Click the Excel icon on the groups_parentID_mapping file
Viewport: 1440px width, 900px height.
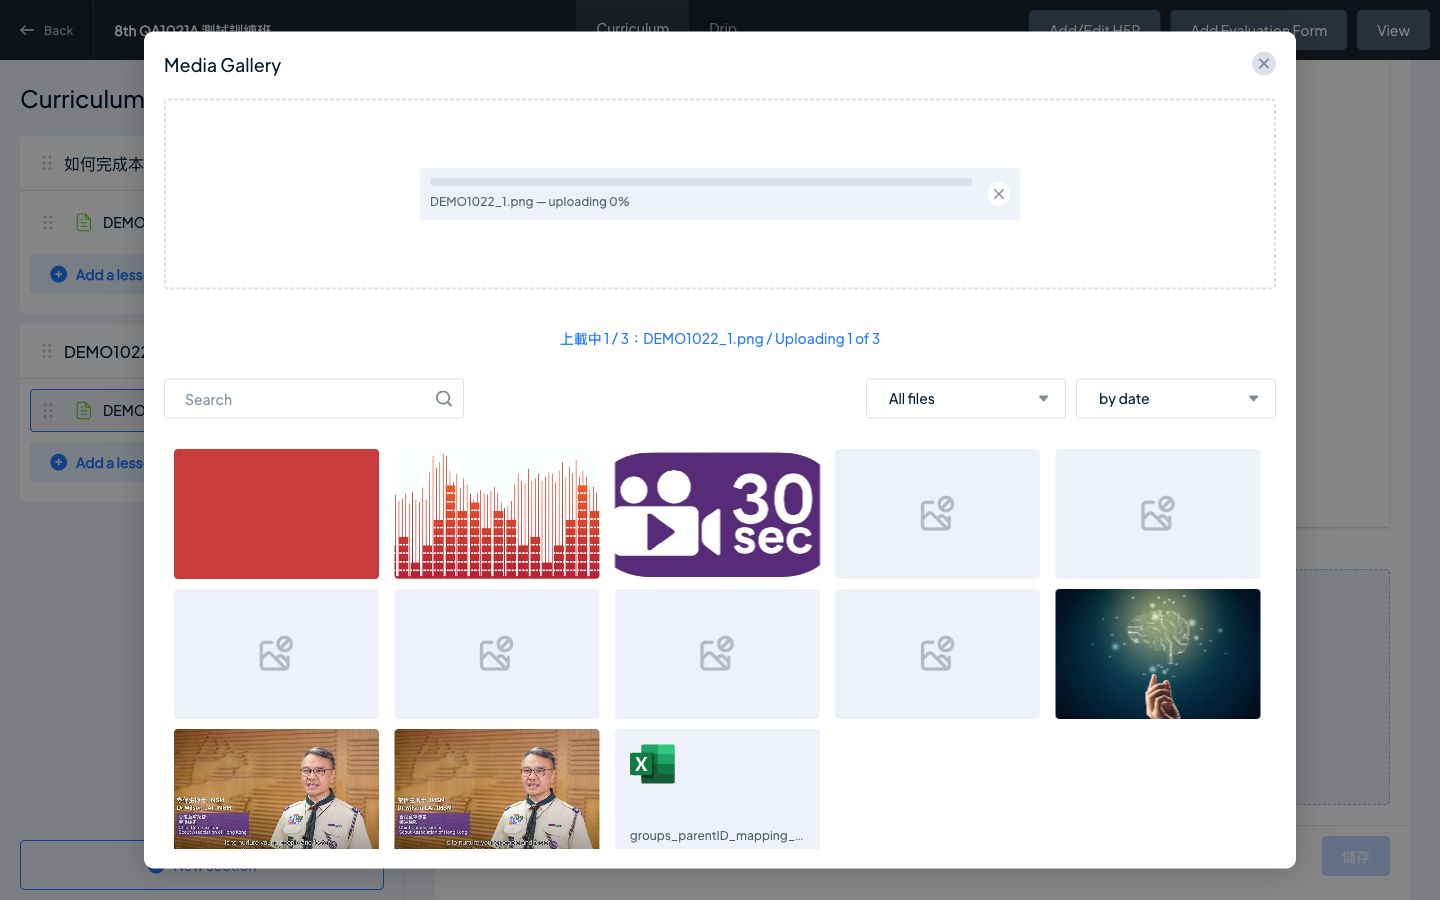pyautogui.click(x=652, y=764)
